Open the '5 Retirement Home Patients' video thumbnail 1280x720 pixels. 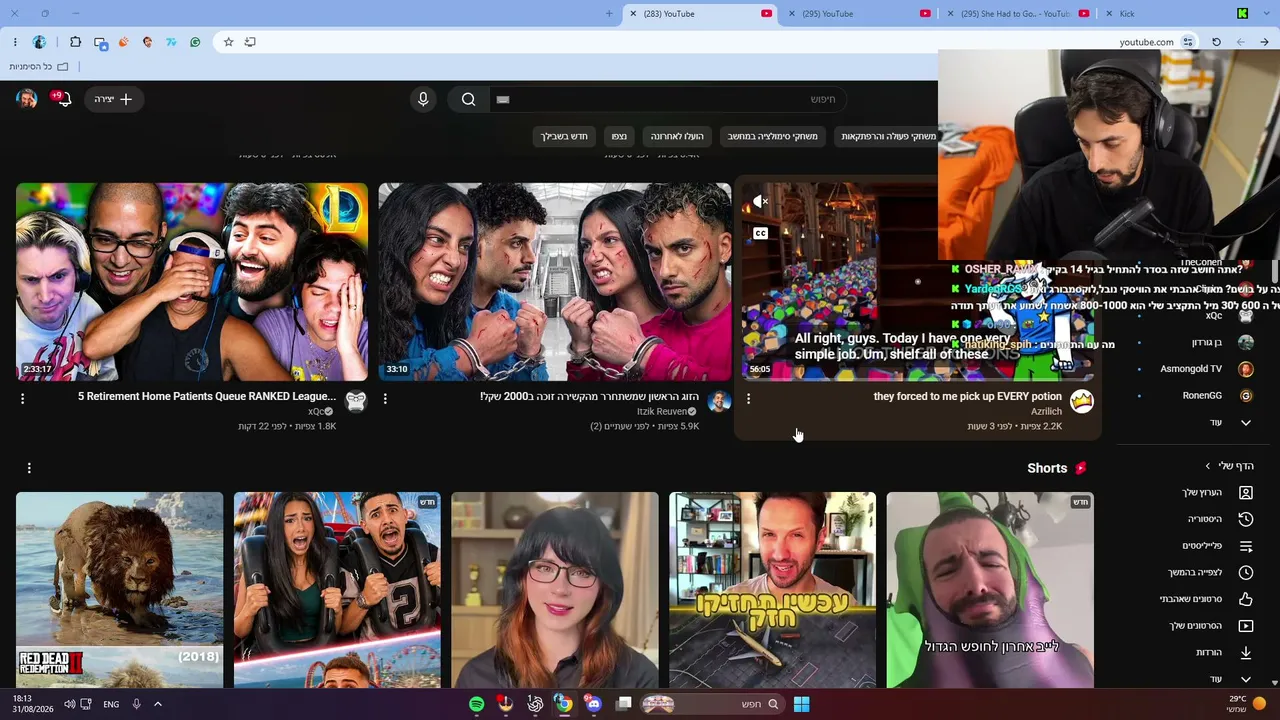[x=192, y=282]
